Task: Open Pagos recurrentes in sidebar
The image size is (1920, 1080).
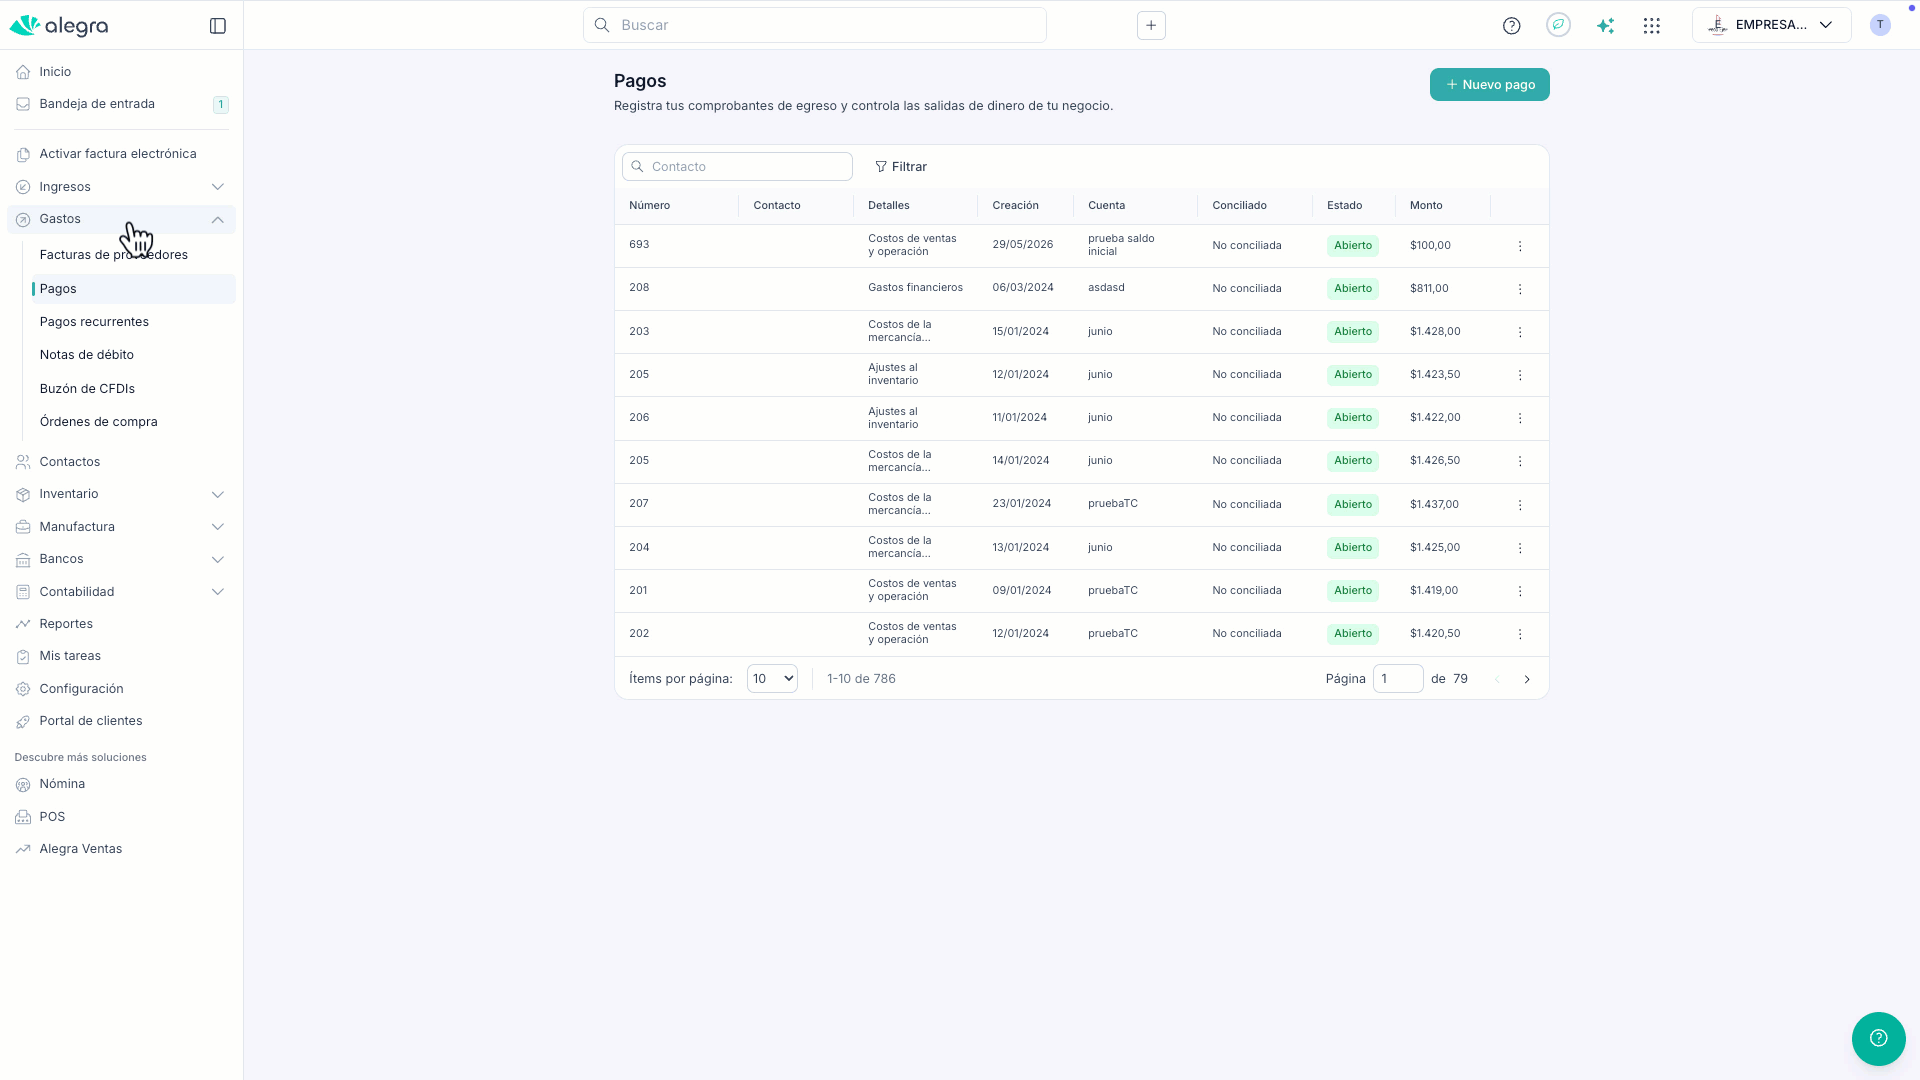Action: point(94,322)
